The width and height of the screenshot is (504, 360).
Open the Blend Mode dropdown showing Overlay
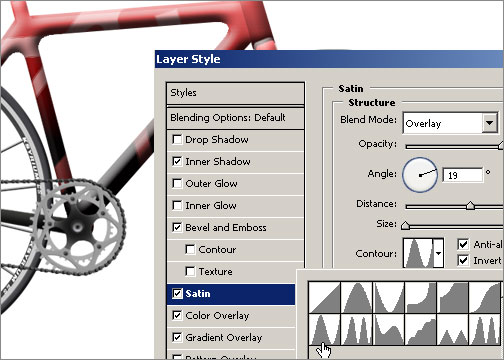tap(450, 123)
